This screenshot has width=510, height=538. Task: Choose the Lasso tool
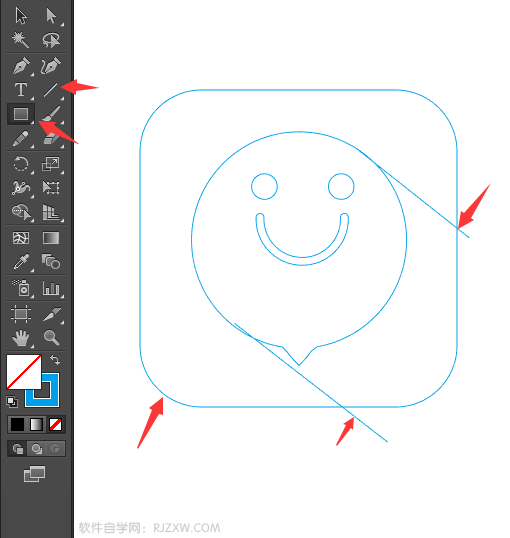[x=51, y=40]
